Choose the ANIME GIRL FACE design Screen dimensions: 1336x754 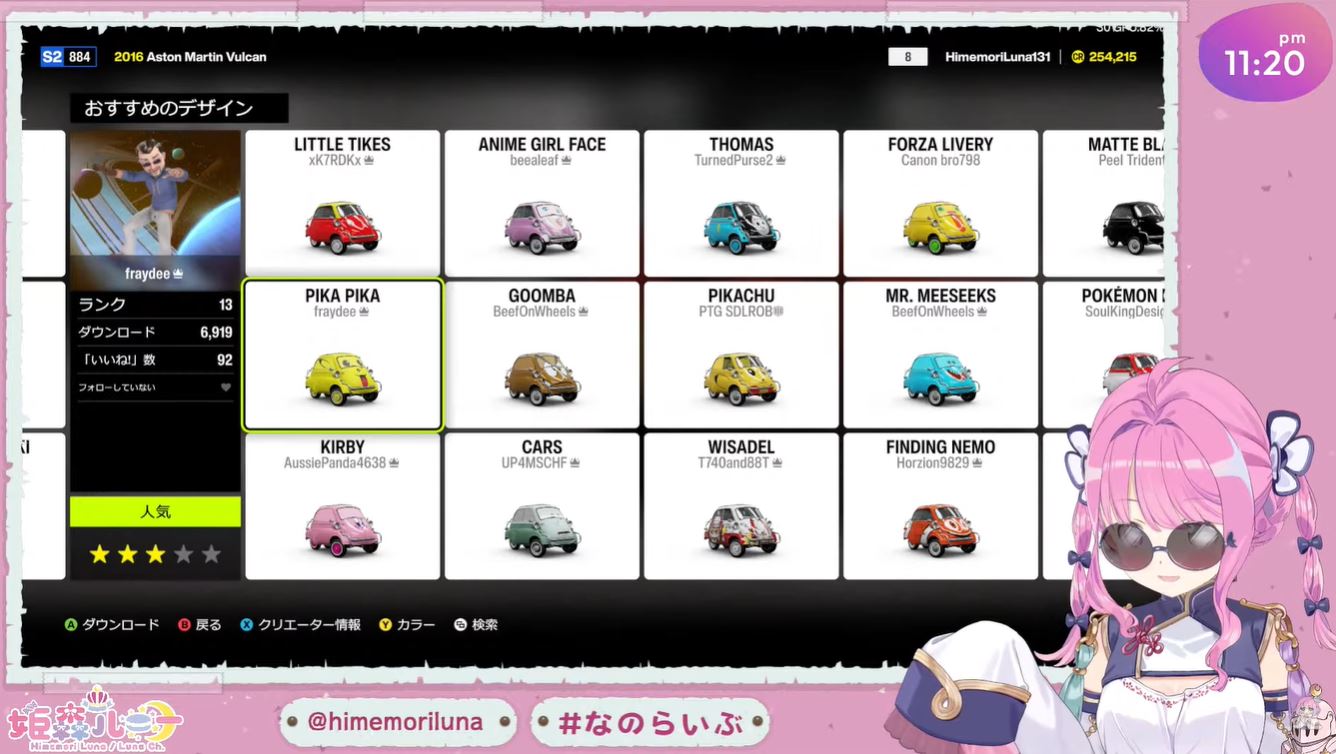(542, 204)
